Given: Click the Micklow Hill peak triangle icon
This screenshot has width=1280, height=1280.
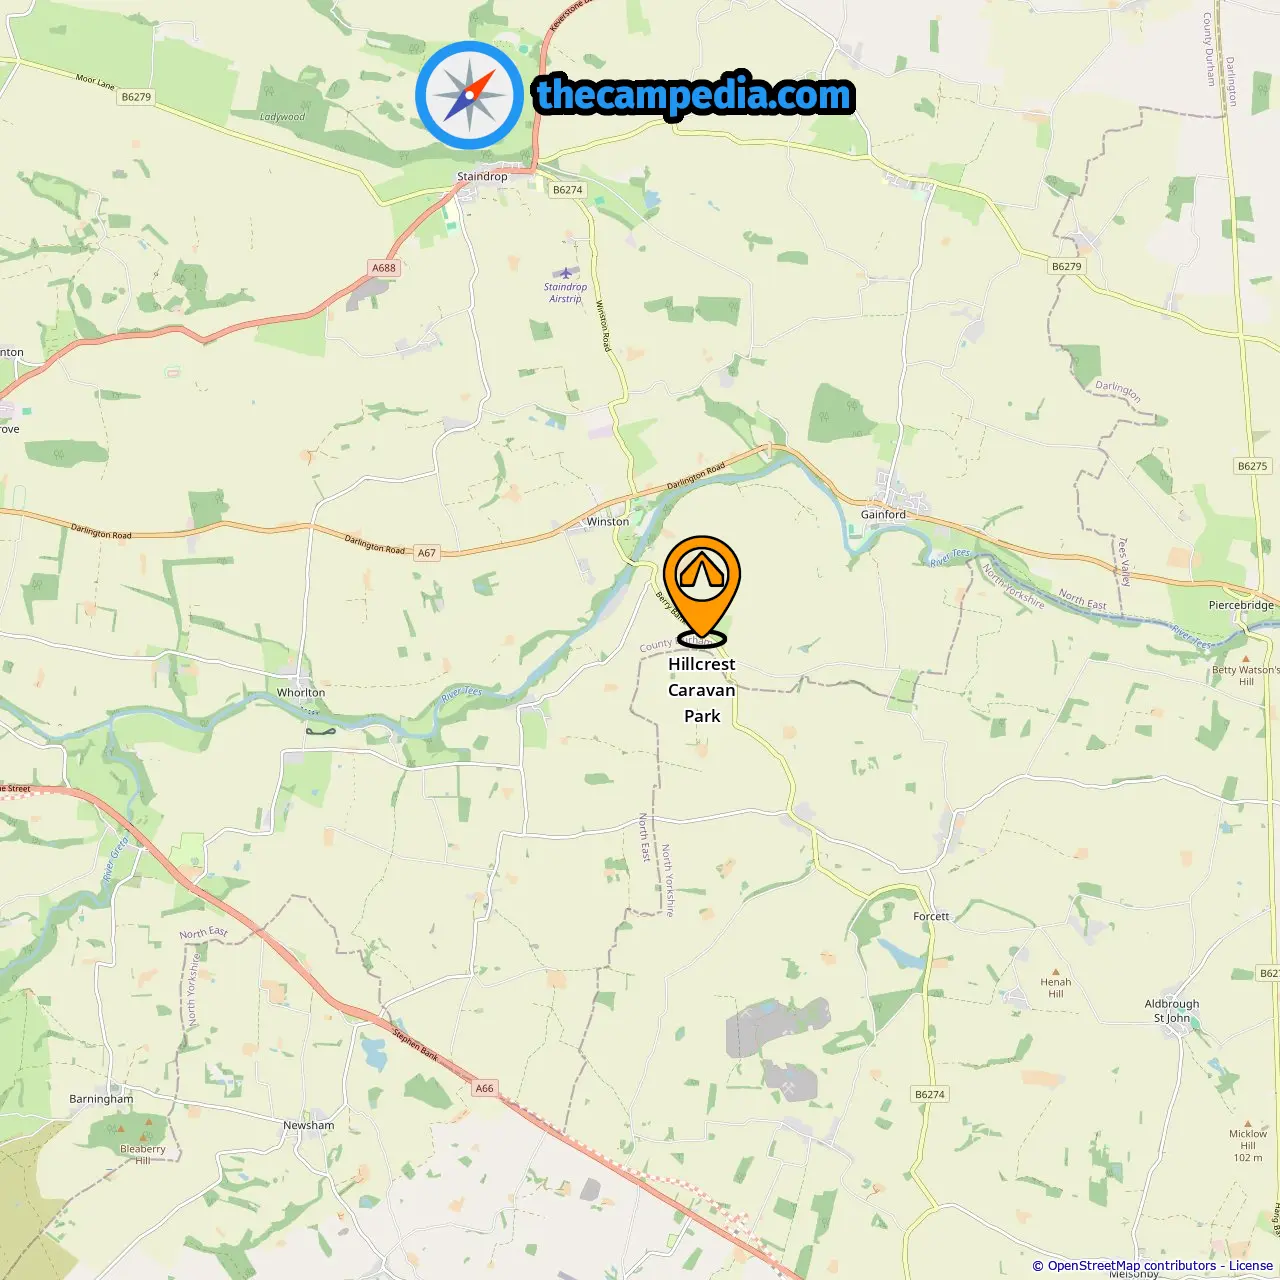Looking at the screenshot, I should click(x=1247, y=1123).
